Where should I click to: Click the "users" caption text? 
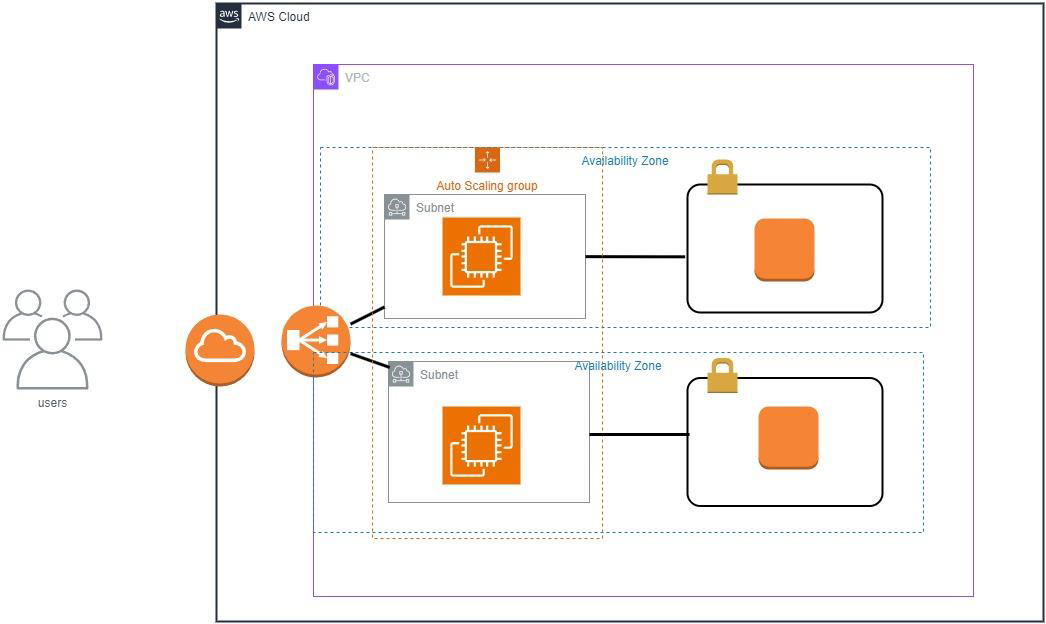coord(52,403)
